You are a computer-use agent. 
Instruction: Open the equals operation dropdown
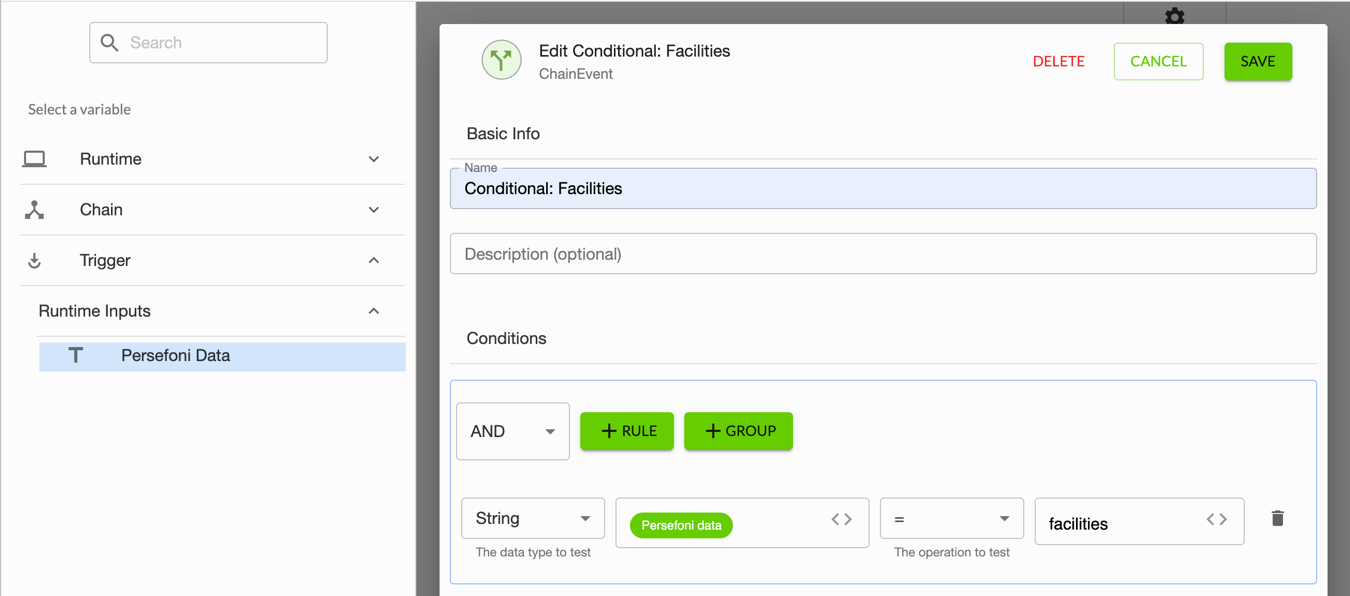click(x=952, y=519)
